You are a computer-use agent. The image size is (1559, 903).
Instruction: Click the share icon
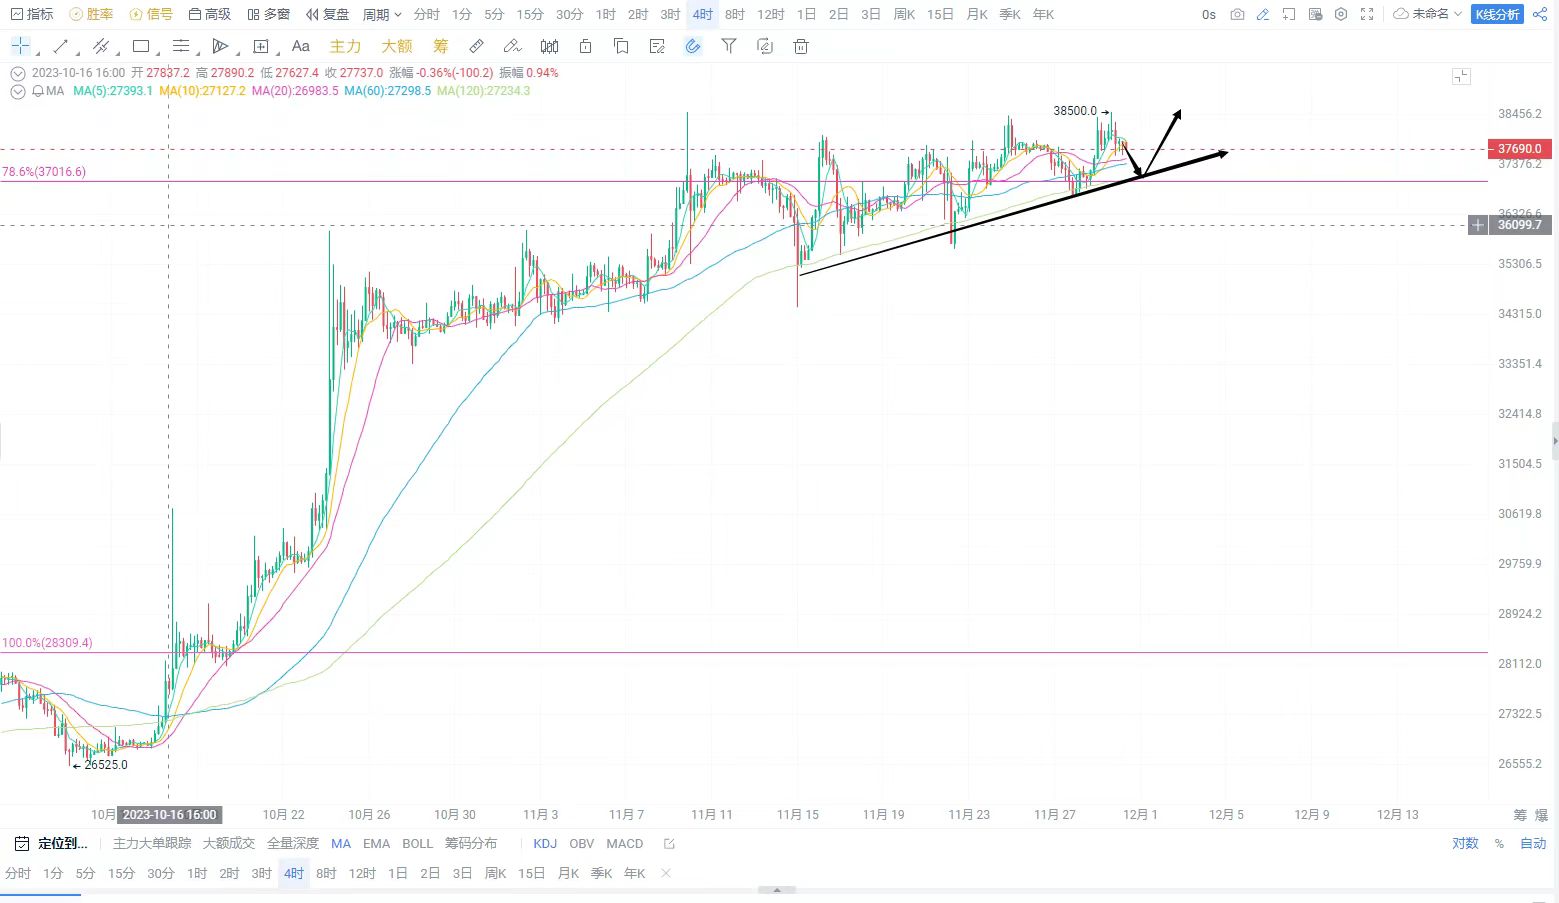tap(1540, 14)
